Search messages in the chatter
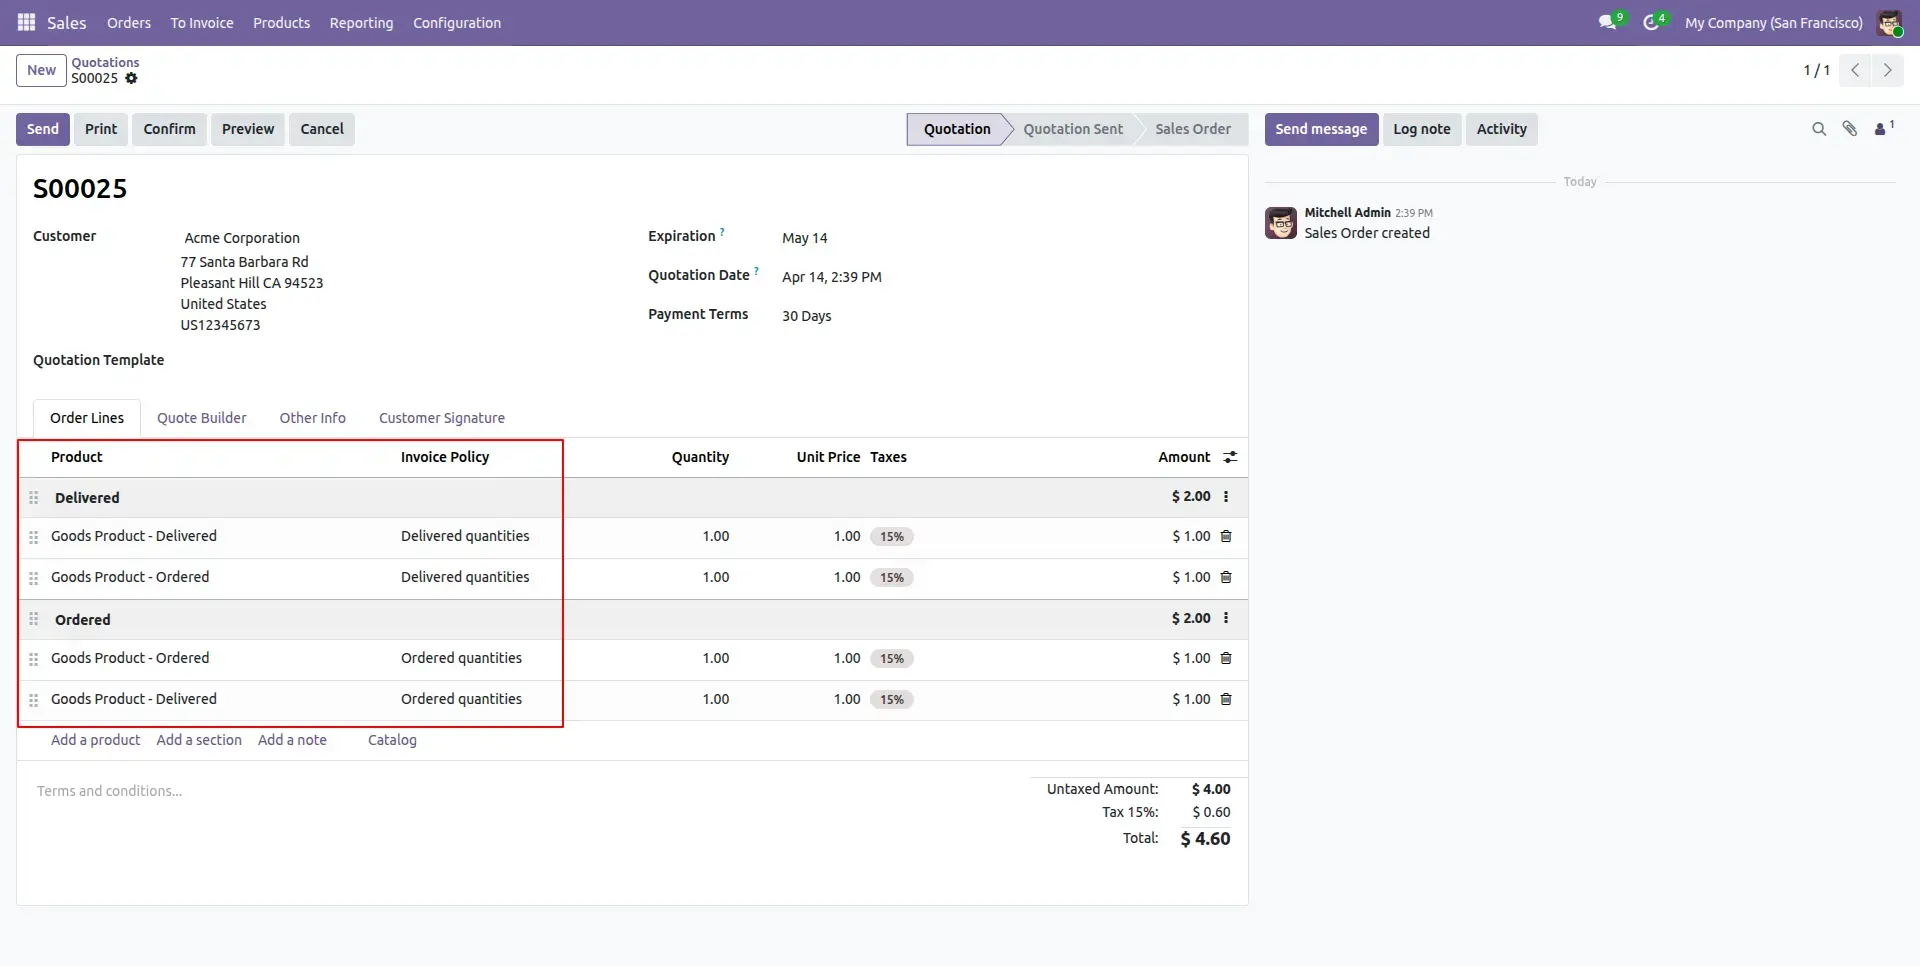Image resolution: width=1920 pixels, height=966 pixels. [x=1819, y=129]
